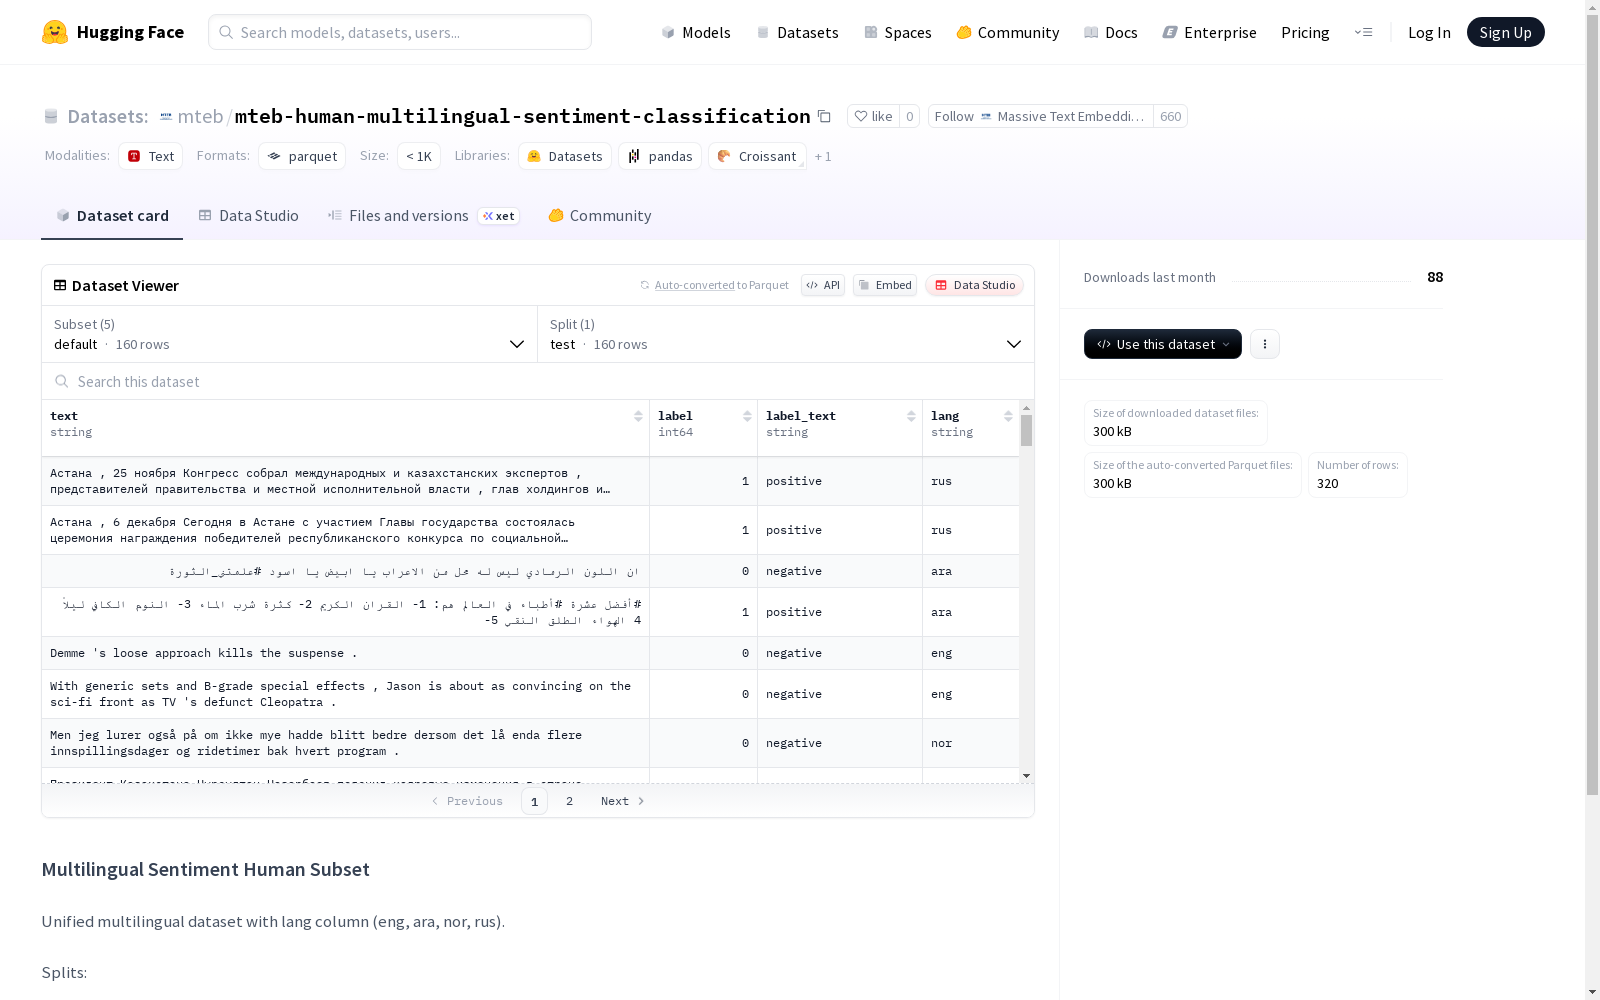The height and width of the screenshot is (1000, 1600).
Task: Click the Embed button in viewer
Action: click(x=885, y=285)
